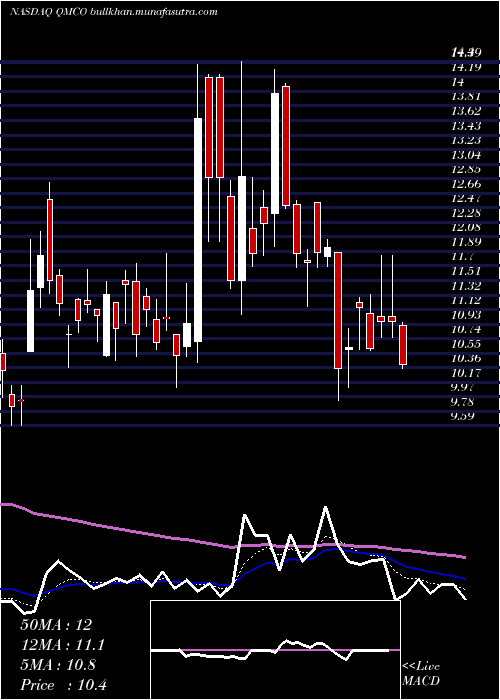
Task: Select the 9.97 price axis label
Action: click(x=462, y=387)
